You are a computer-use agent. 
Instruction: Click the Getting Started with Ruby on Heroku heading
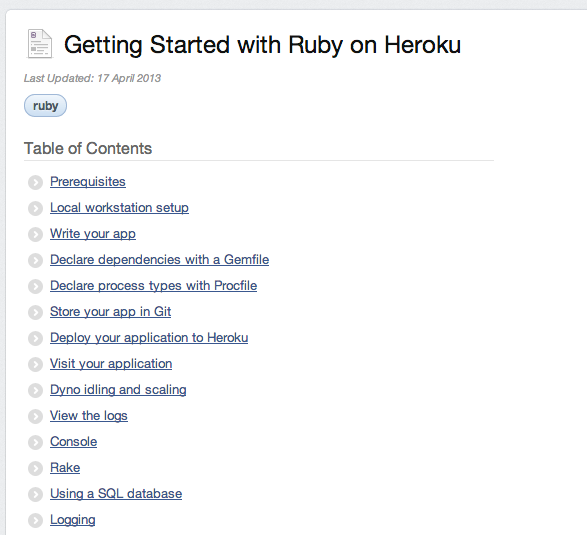262,45
